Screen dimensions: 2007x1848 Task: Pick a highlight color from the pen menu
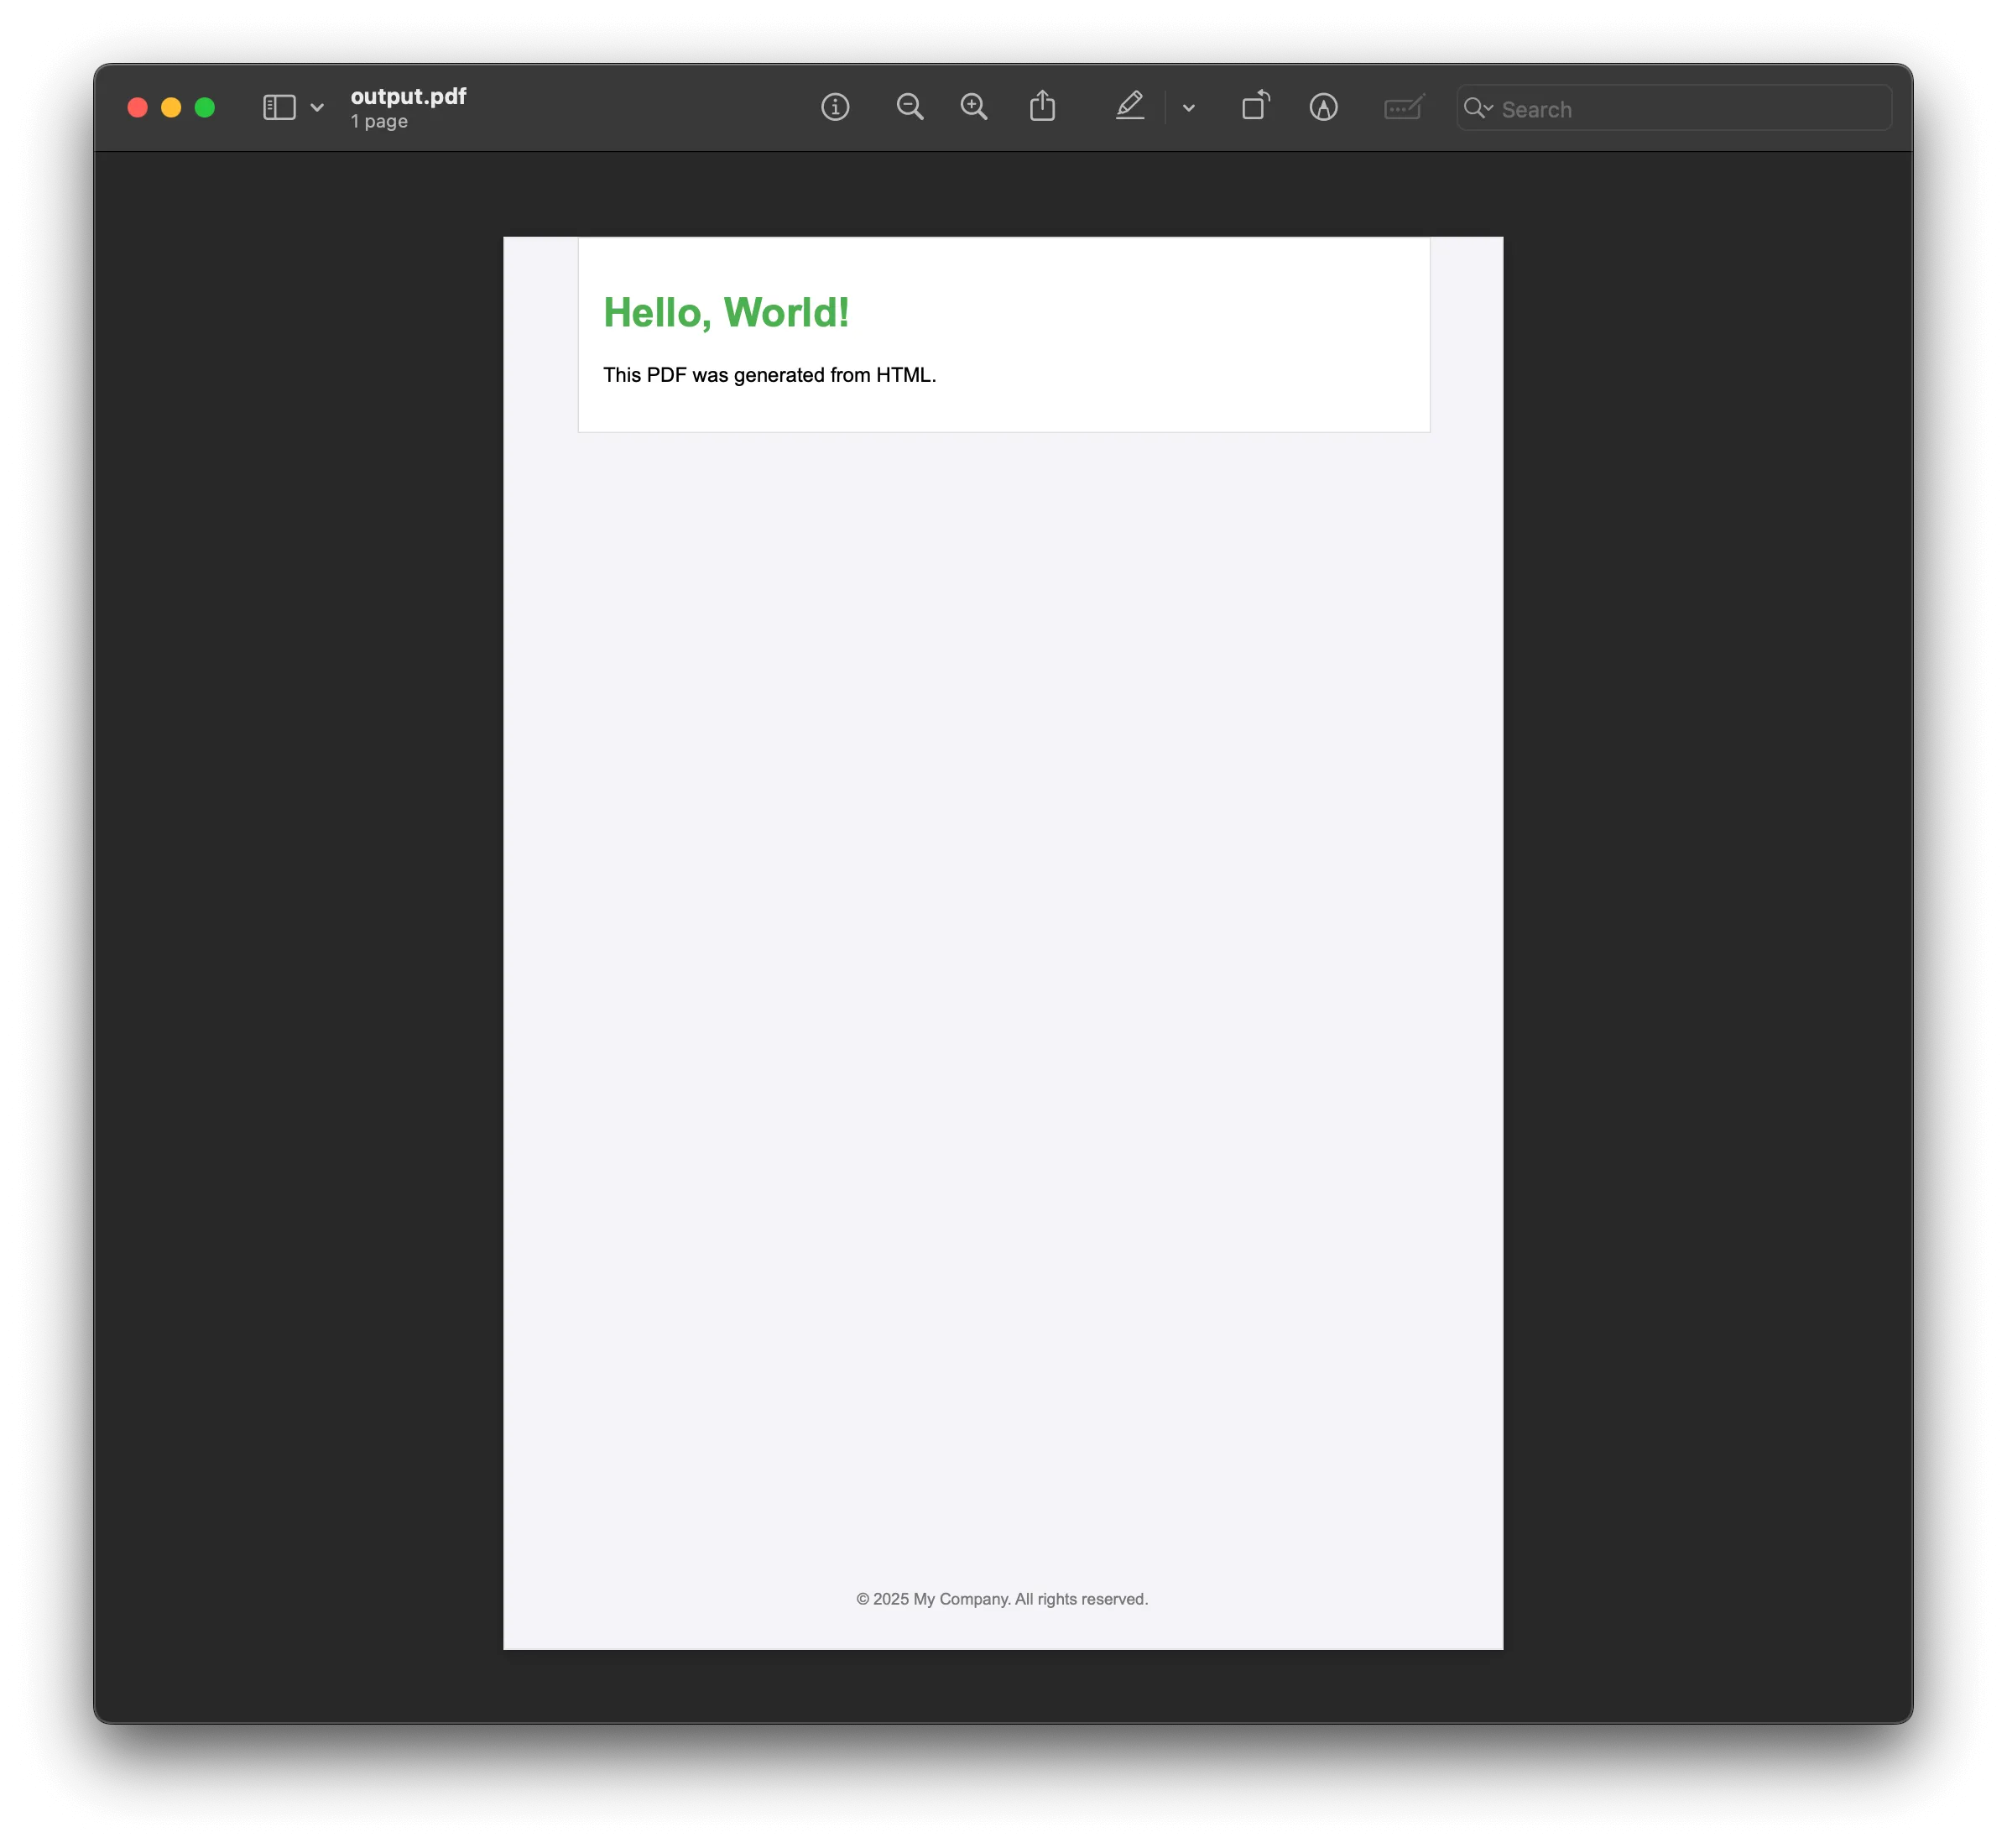coord(1189,107)
